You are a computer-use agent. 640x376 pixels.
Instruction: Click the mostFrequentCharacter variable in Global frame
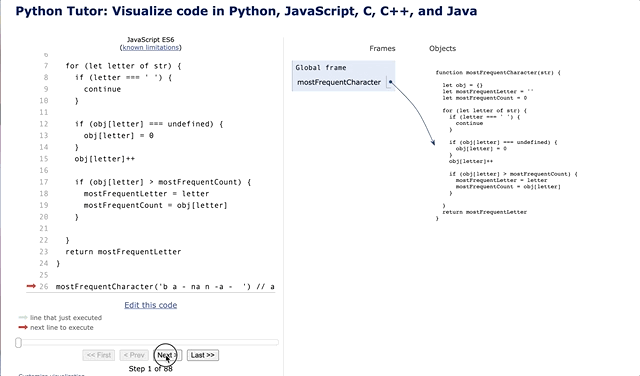(339, 82)
